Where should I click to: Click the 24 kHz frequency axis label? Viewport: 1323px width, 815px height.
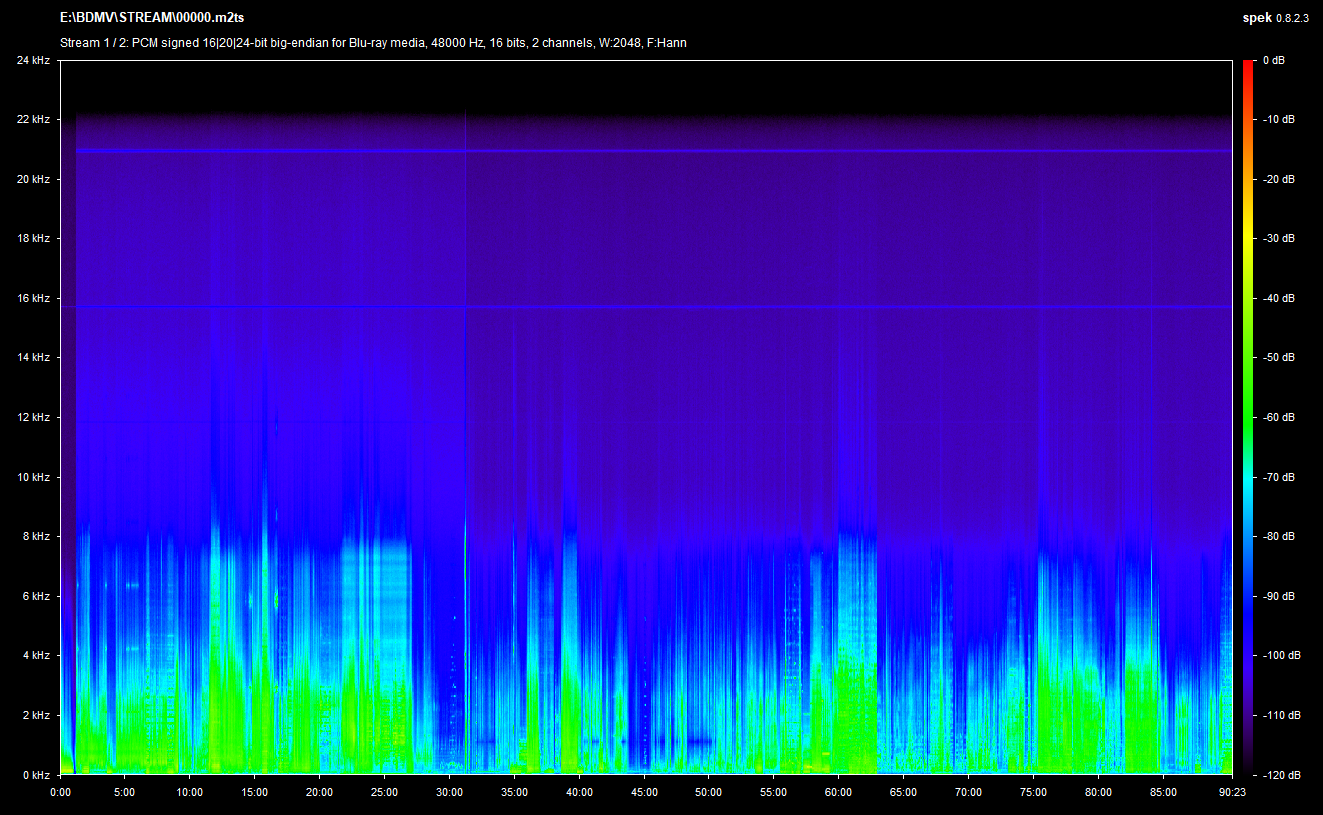click(x=33, y=61)
